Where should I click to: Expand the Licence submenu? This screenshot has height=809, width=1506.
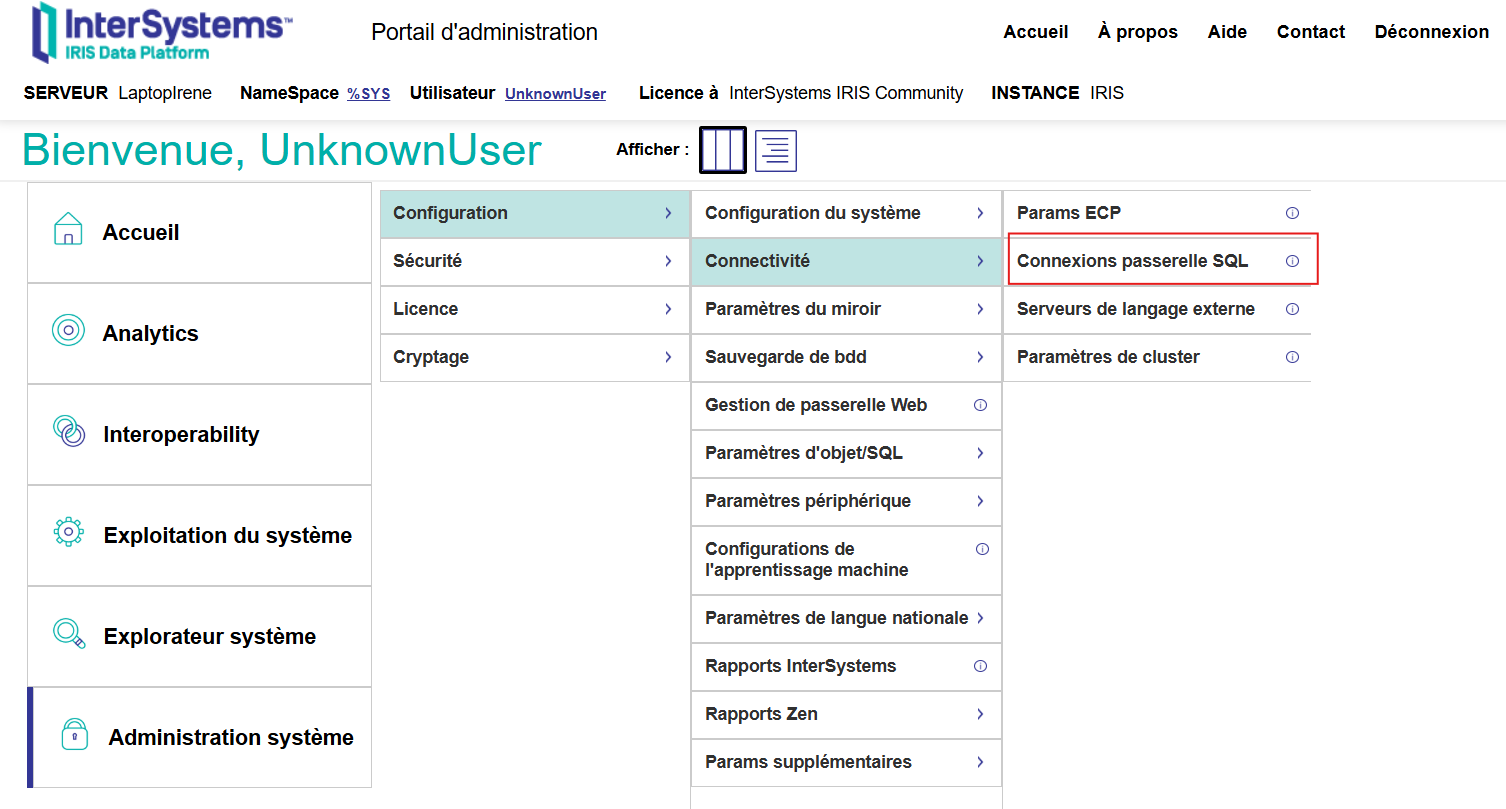coord(534,309)
